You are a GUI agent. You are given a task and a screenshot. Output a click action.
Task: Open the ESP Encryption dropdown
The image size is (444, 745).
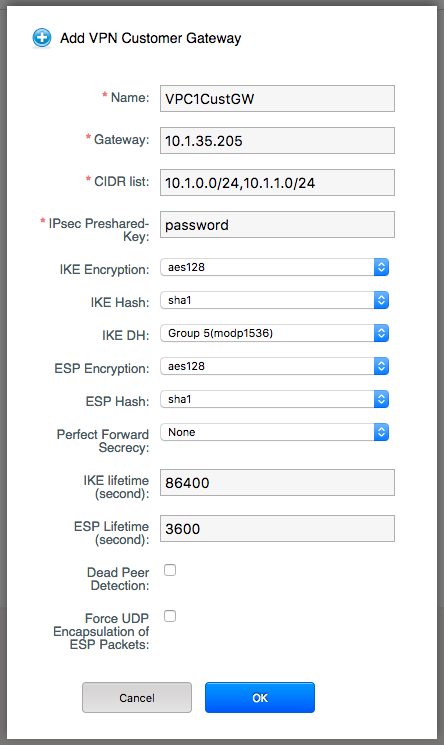275,366
